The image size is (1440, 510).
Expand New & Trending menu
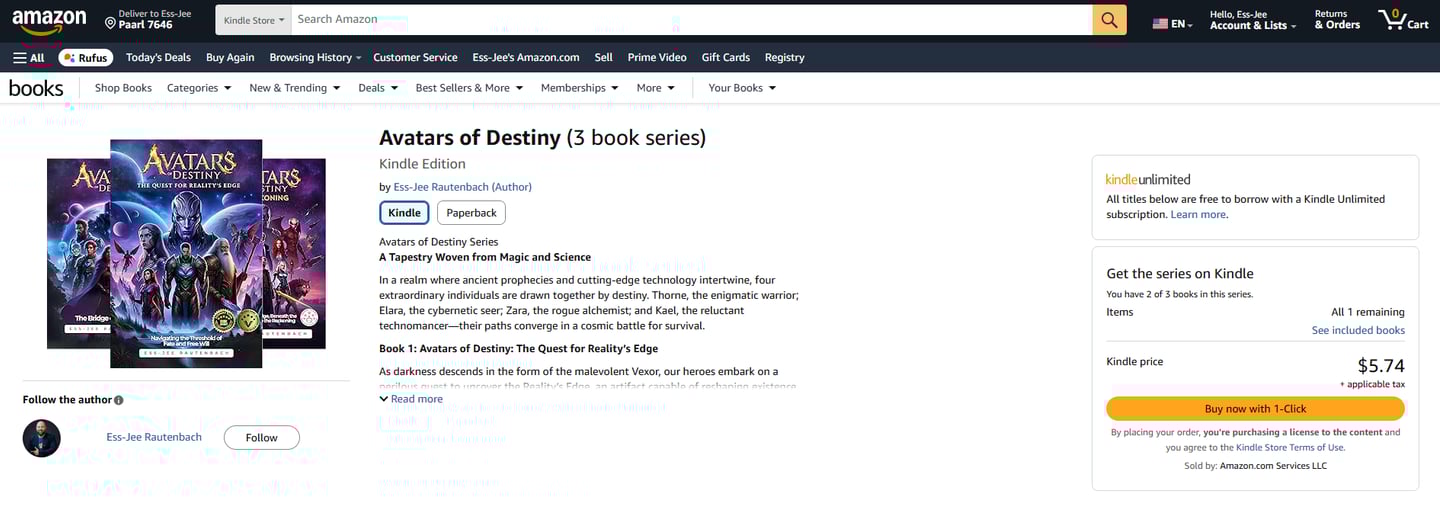[x=295, y=88]
